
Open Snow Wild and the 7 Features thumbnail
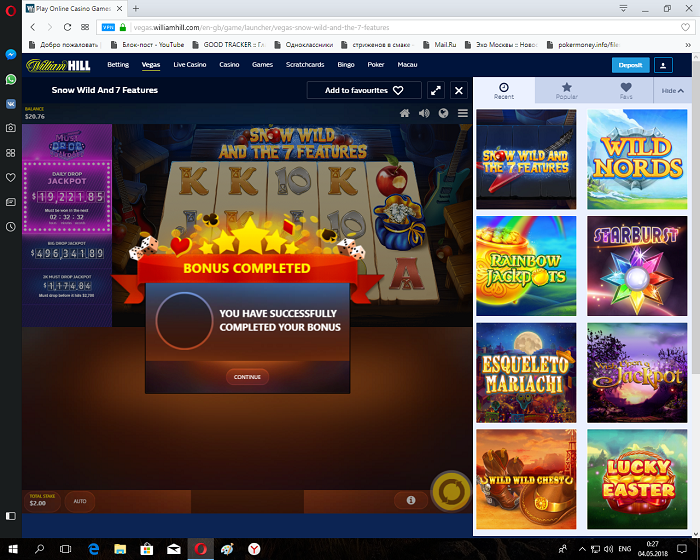[526, 159]
